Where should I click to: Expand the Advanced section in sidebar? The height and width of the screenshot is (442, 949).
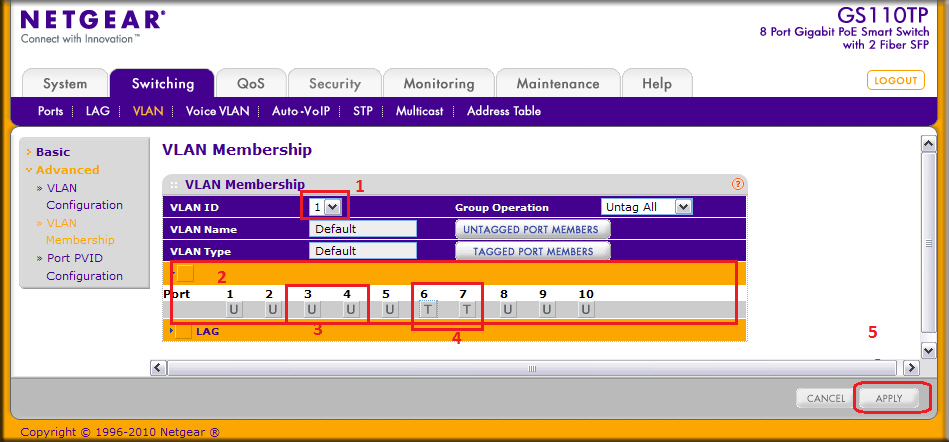[x=67, y=170]
